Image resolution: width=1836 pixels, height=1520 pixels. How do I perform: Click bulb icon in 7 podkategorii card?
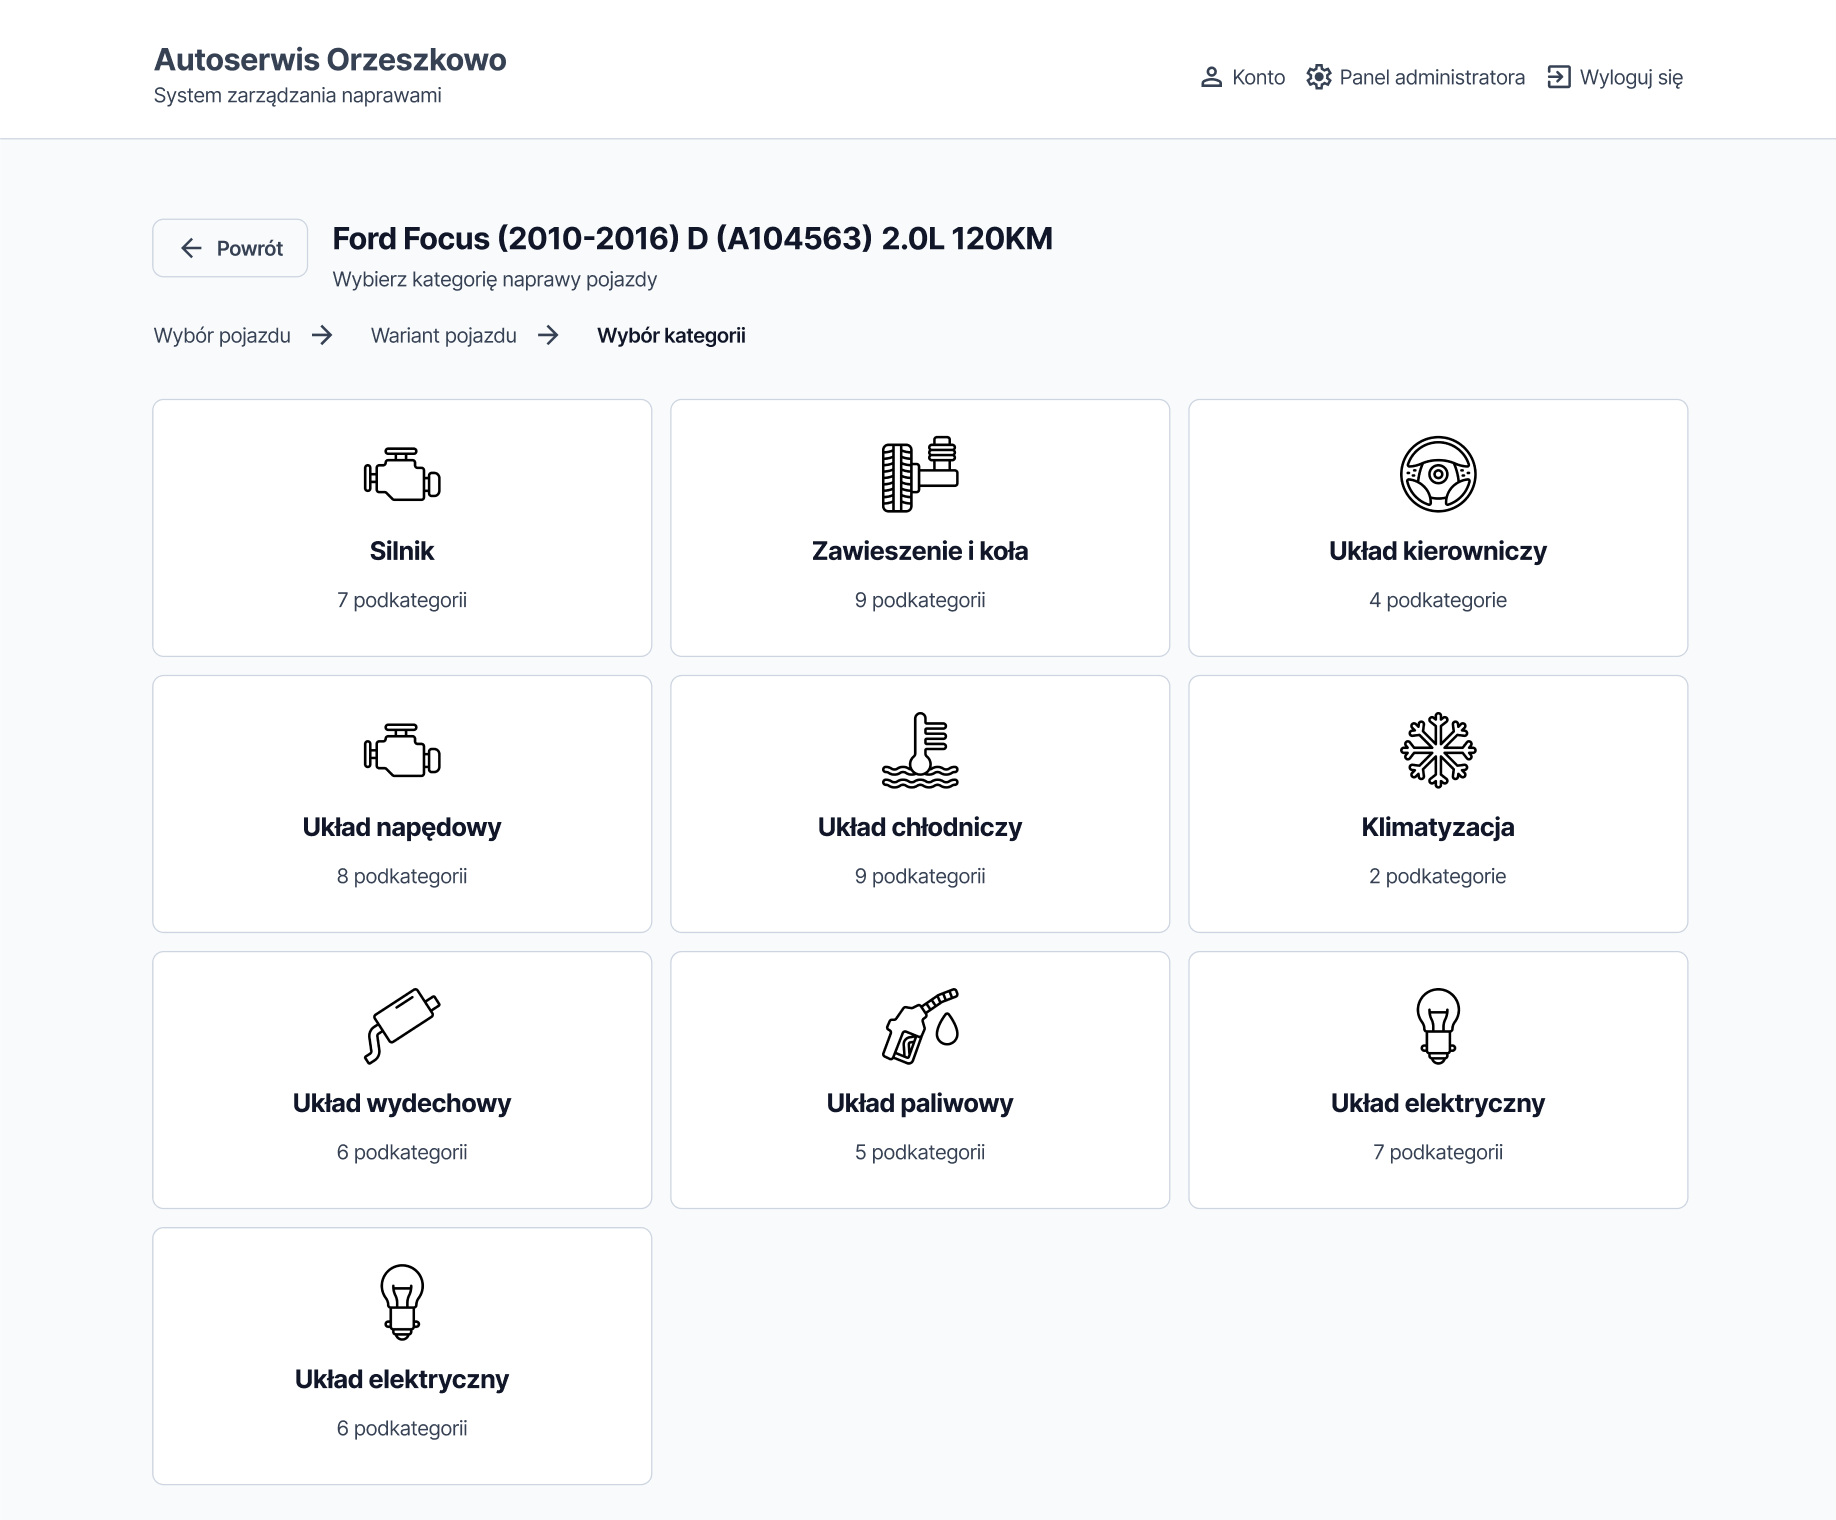pos(1438,1026)
